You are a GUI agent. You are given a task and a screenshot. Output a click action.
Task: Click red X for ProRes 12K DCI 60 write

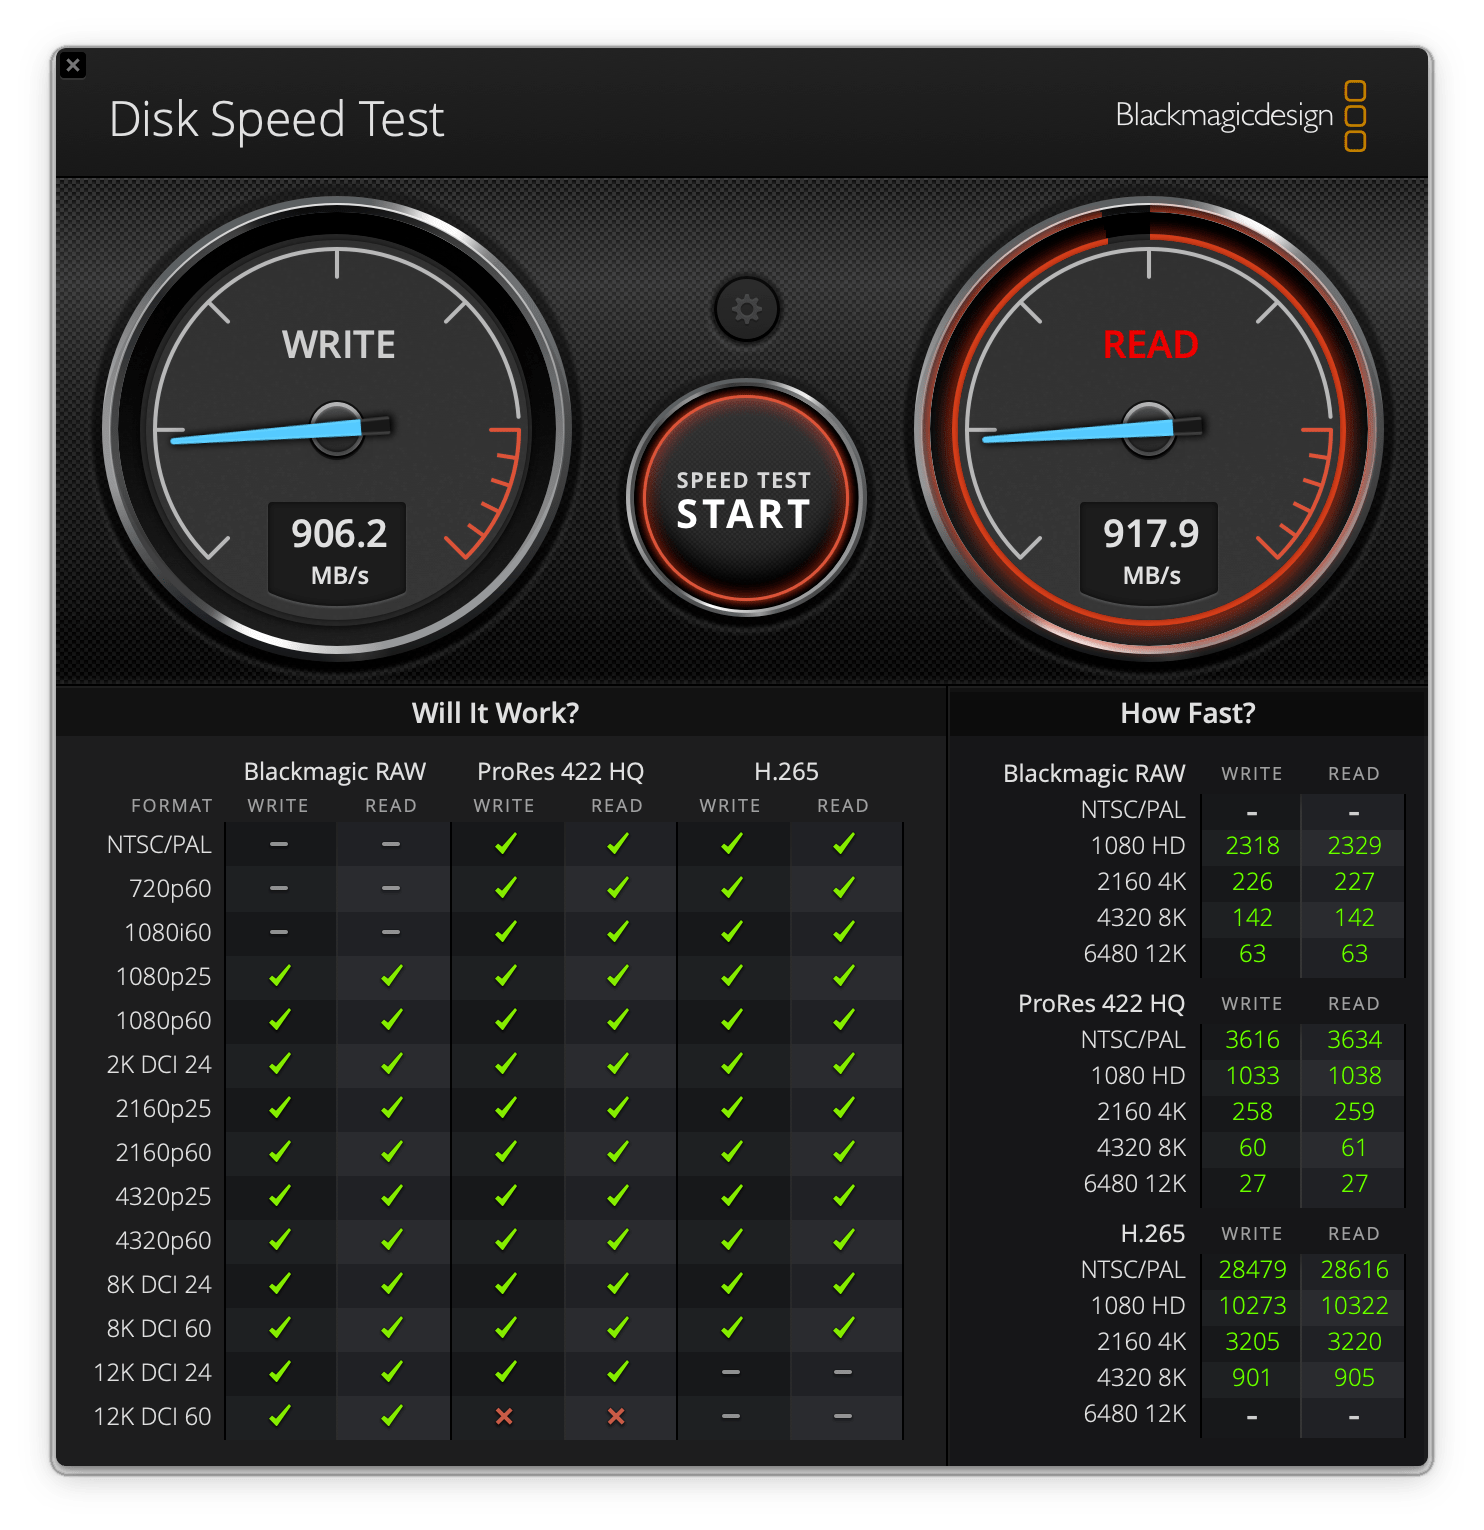[x=504, y=1416]
